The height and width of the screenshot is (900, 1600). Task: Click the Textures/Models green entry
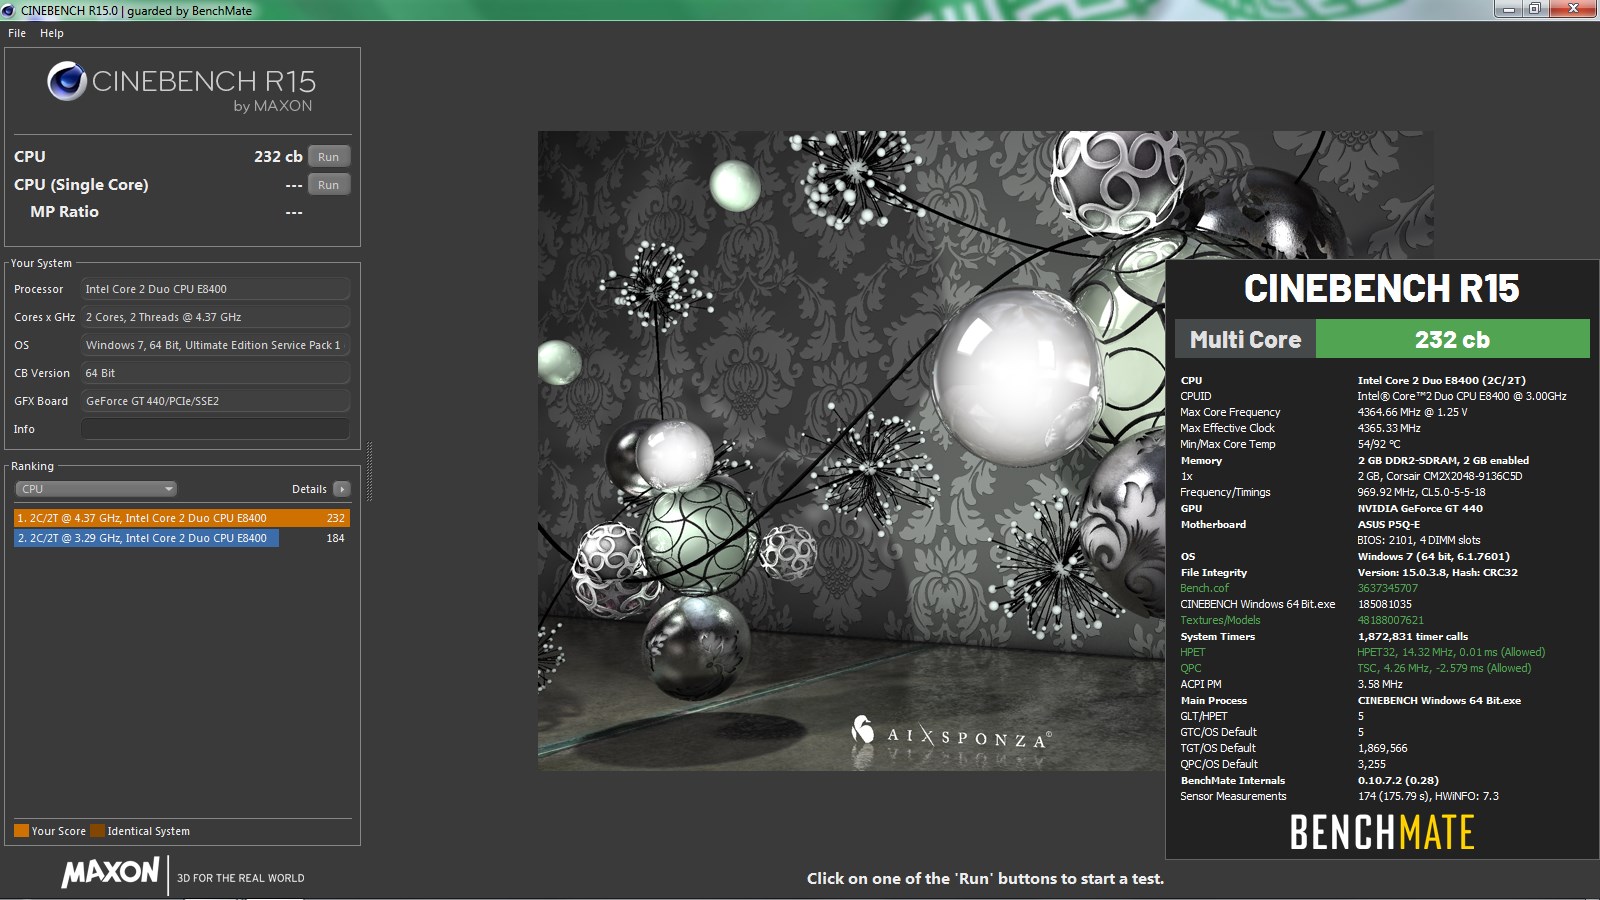(x=1220, y=620)
